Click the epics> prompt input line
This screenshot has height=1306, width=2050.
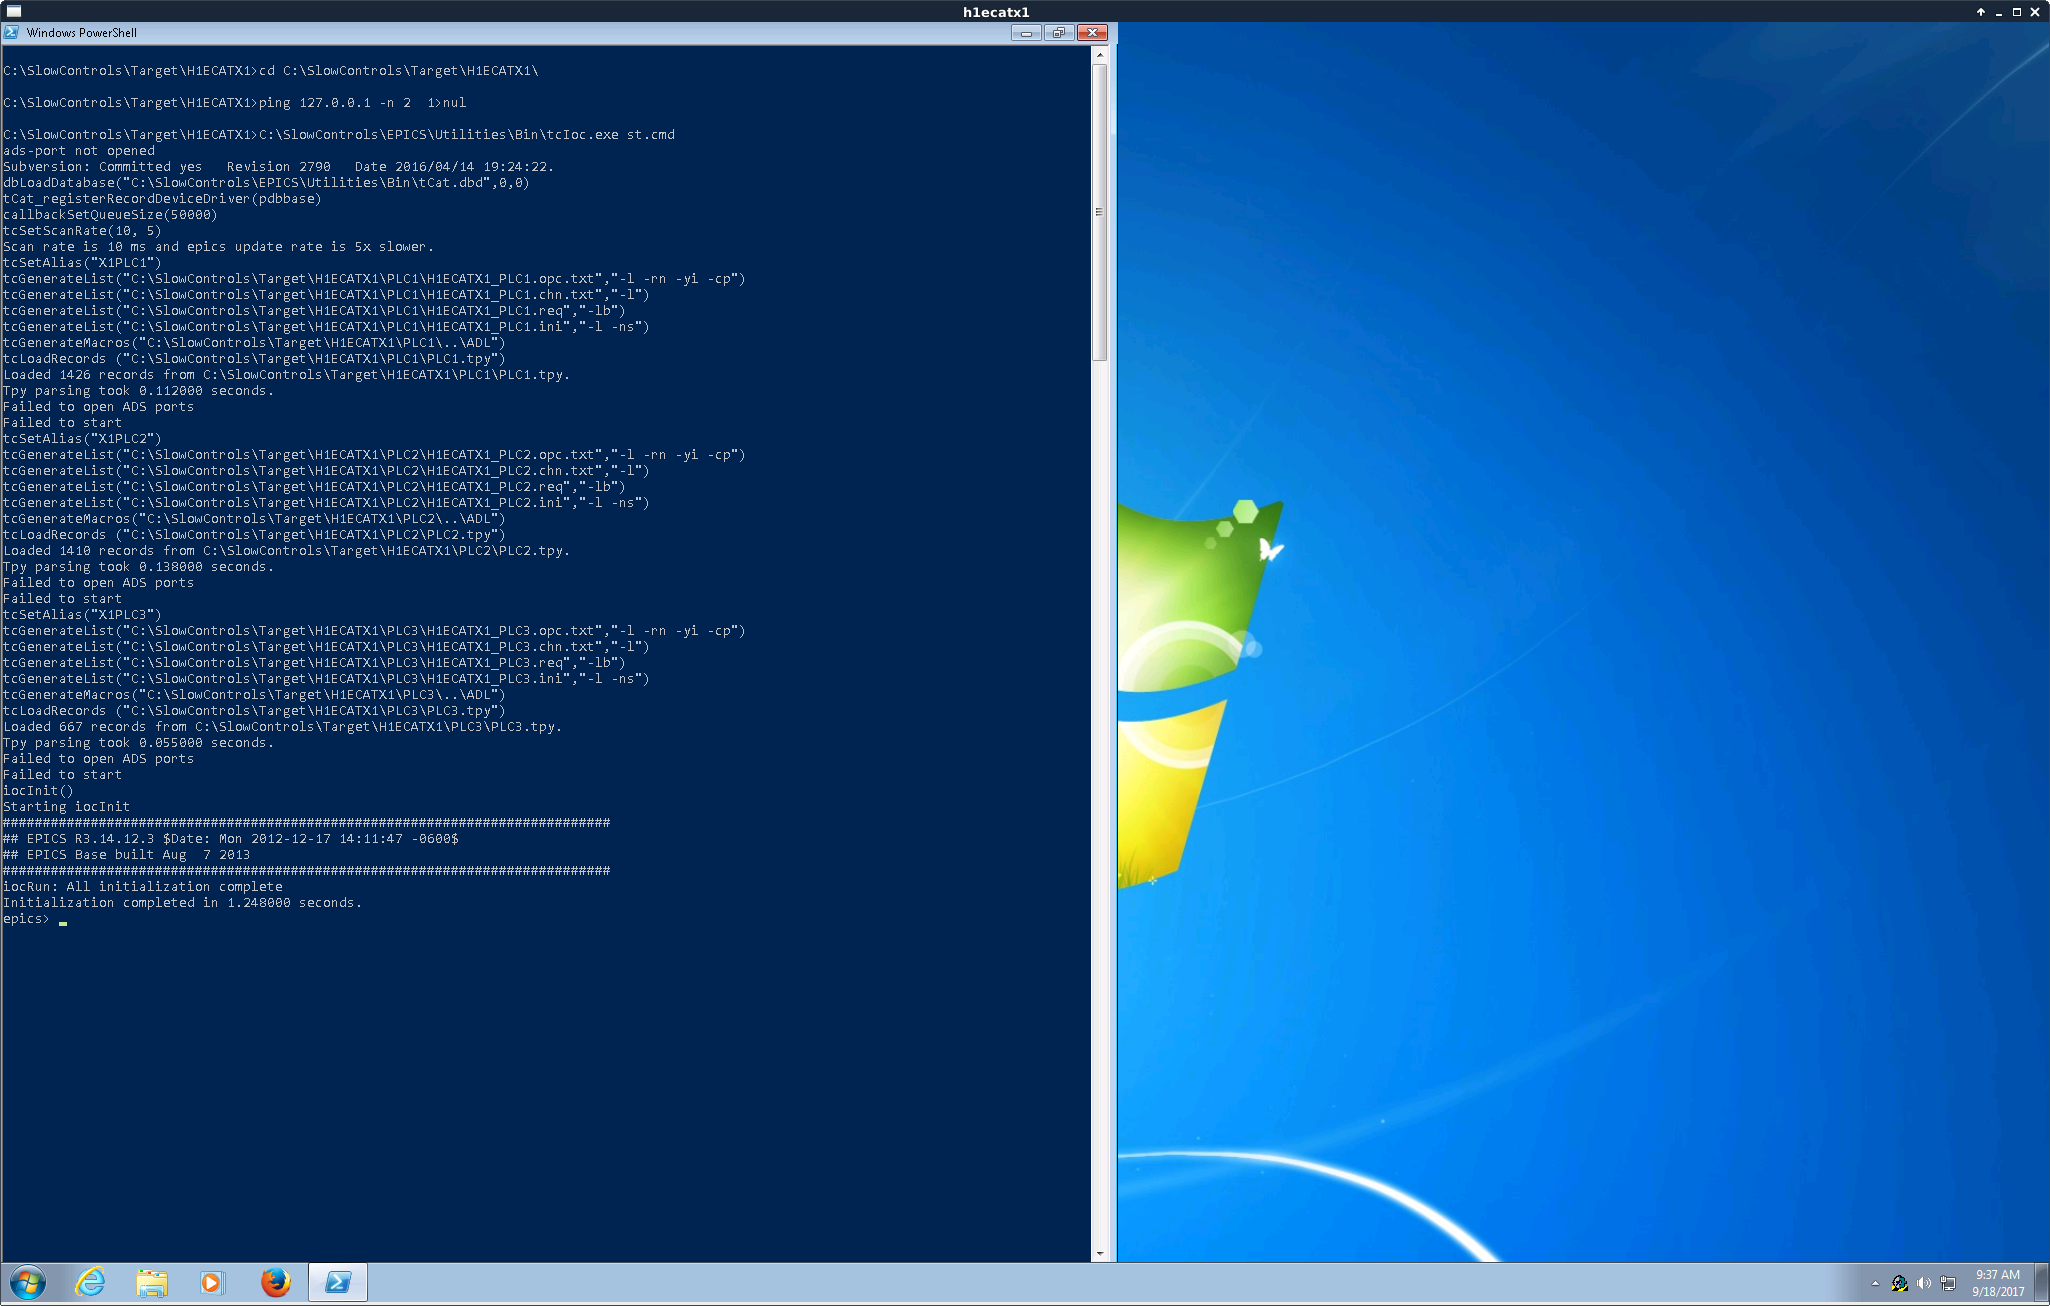click(35, 919)
